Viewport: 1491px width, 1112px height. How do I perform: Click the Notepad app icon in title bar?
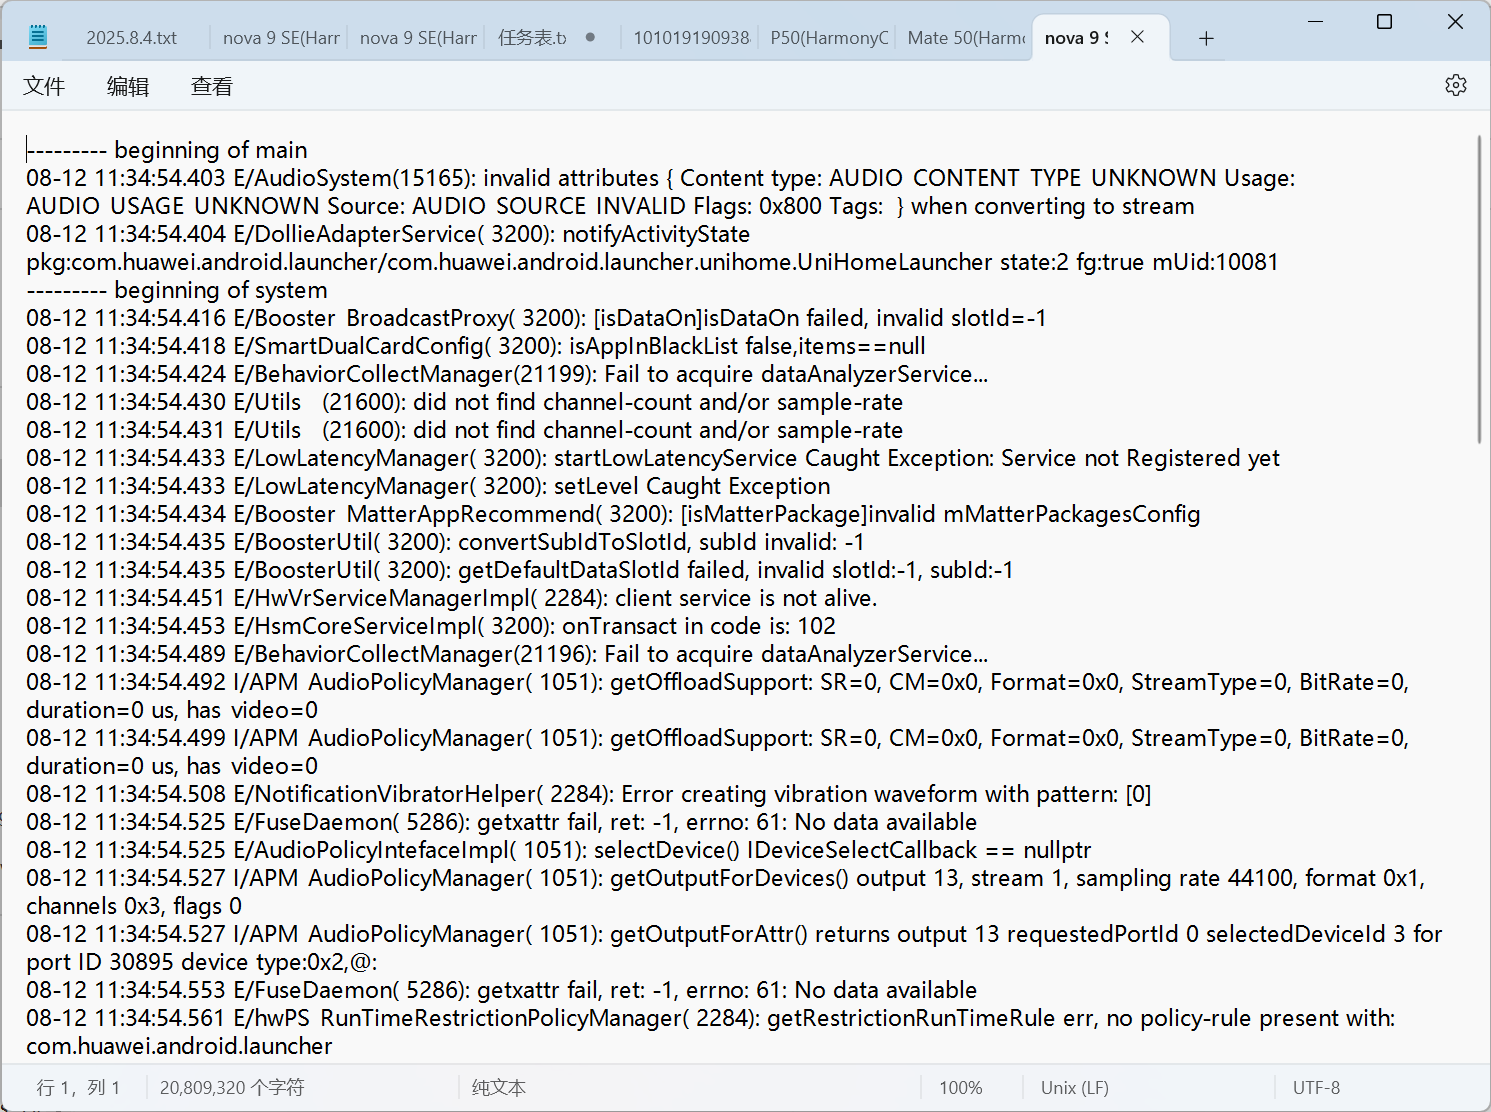38,36
